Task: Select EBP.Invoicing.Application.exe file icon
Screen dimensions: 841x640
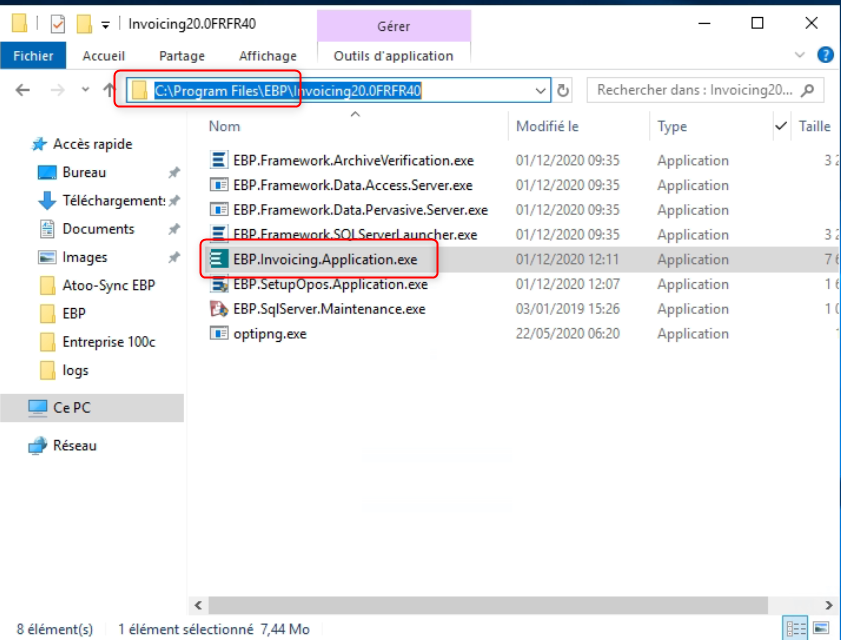Action: 218,259
